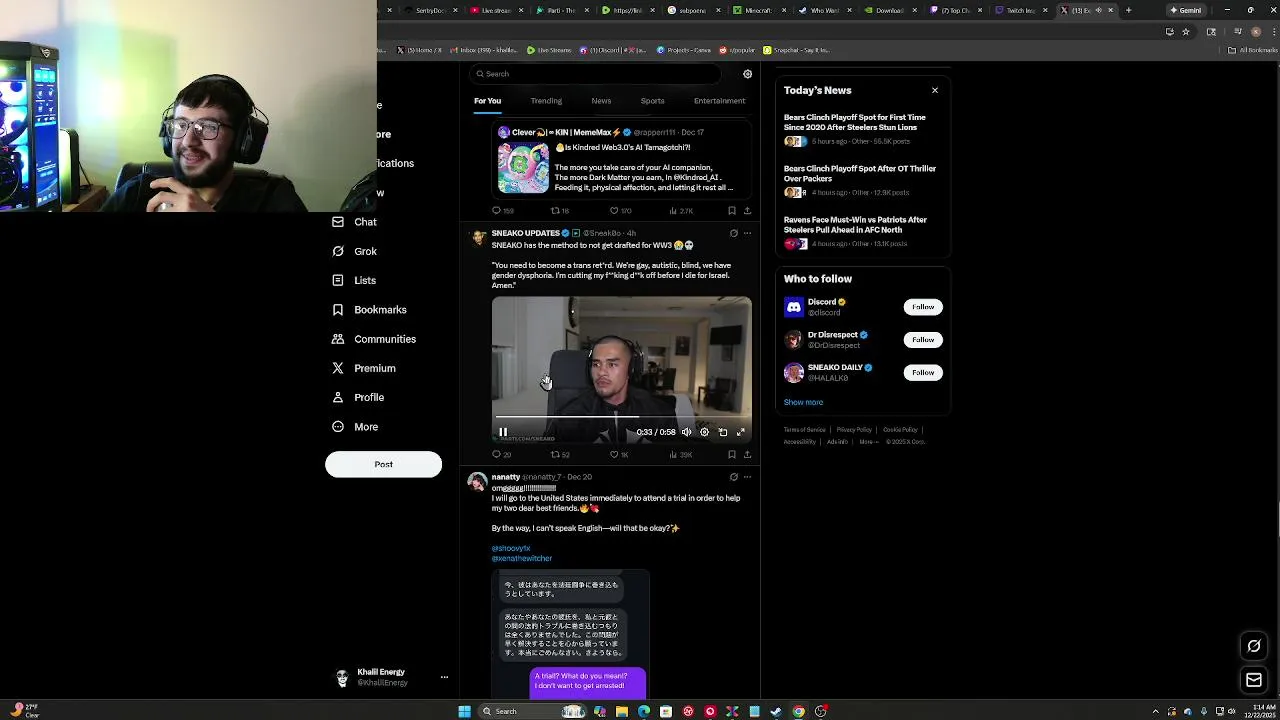1280x720 pixels.
Task: Bookmark the Kindred Tamagotchi post
Action: 732,211
